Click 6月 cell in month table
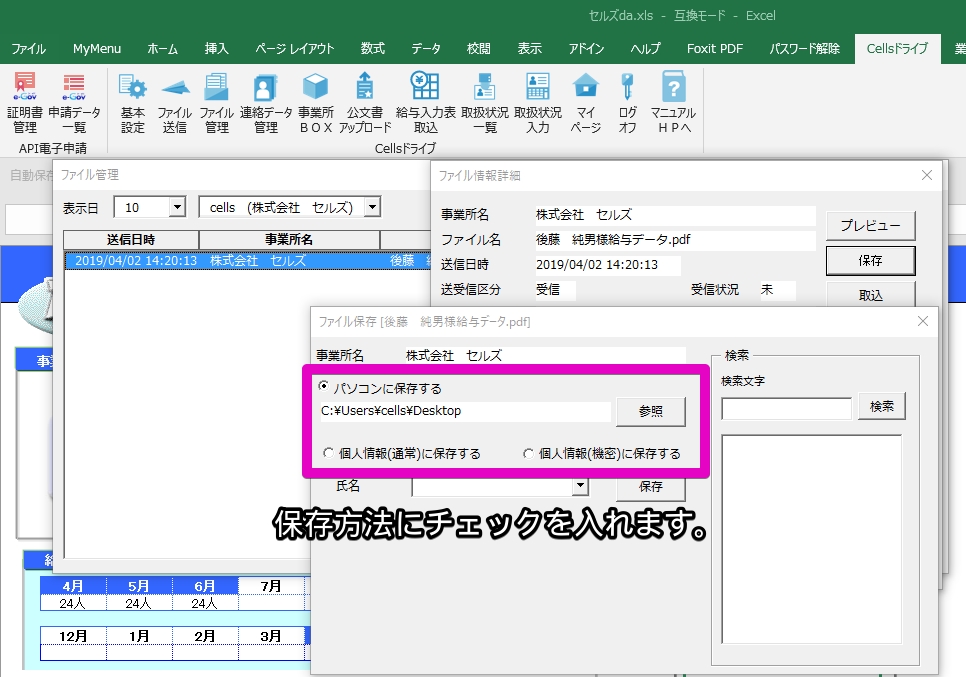 (205, 586)
